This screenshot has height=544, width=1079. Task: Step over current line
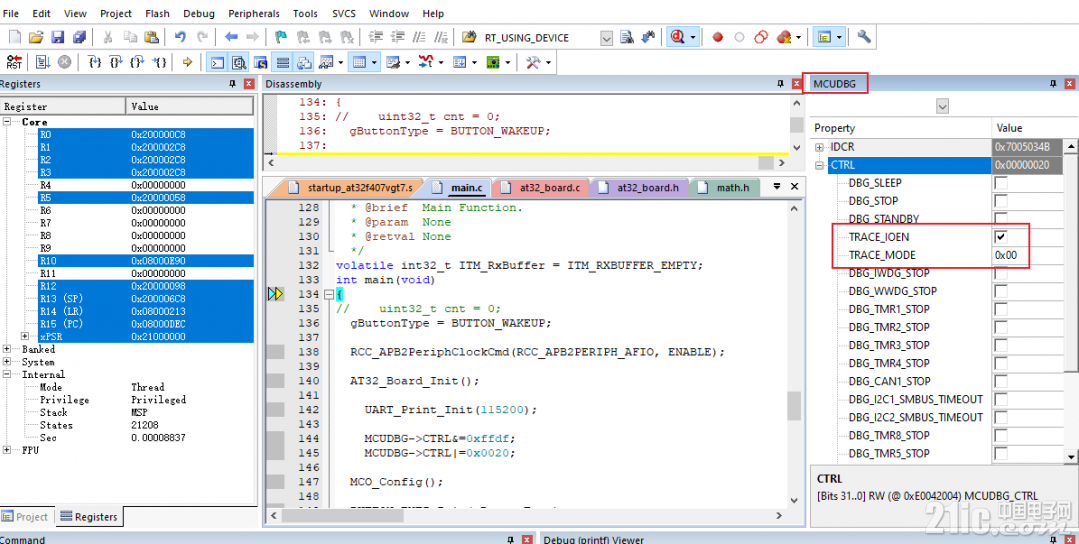pos(116,63)
